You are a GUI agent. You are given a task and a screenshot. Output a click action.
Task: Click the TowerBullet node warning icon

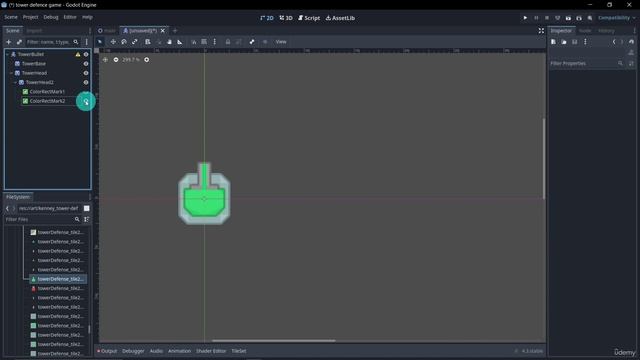[78, 54]
